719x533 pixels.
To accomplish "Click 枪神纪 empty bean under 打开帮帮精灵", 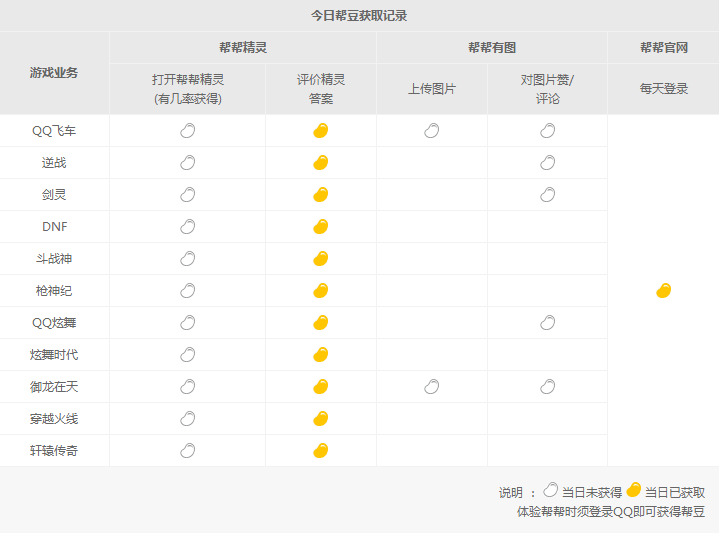I will 188,291.
